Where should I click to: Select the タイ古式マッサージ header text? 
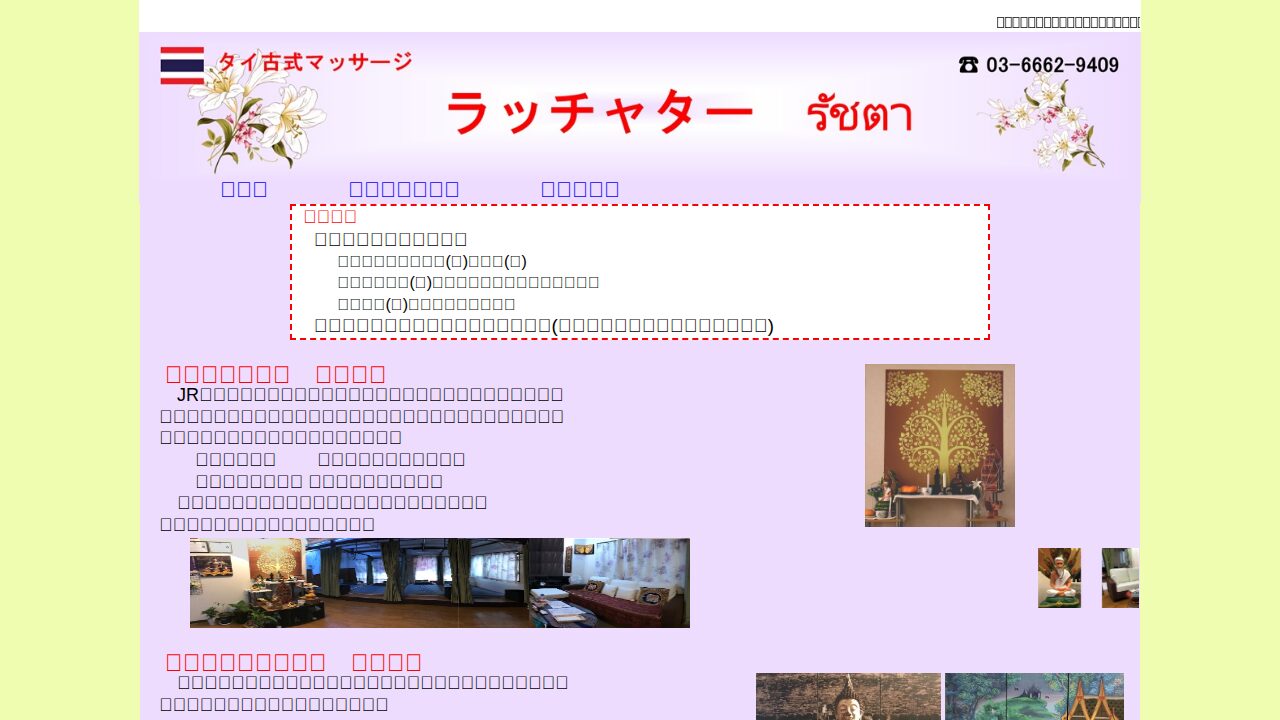(x=314, y=62)
